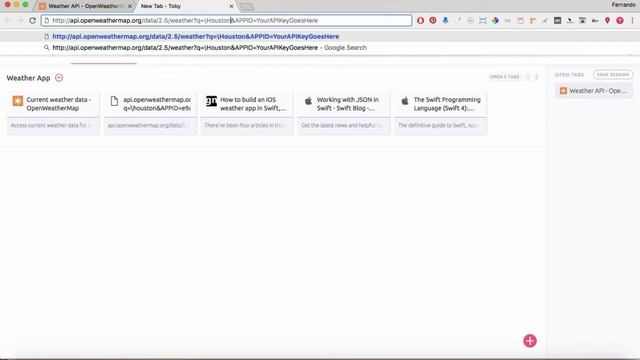Open a new browser tab
The height and width of the screenshot is (360, 640).
(247, 7)
